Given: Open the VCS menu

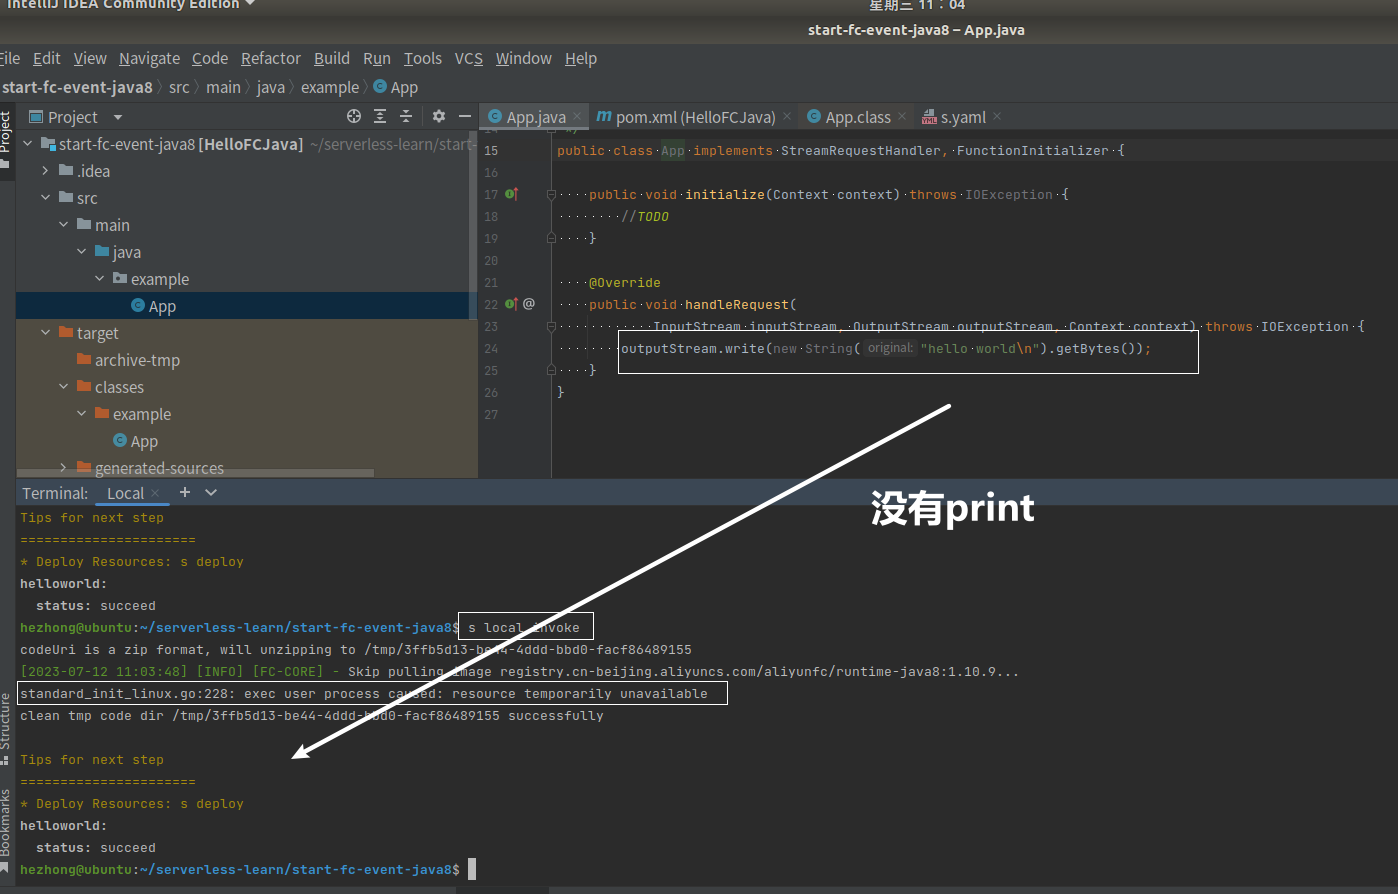Looking at the screenshot, I should point(469,58).
